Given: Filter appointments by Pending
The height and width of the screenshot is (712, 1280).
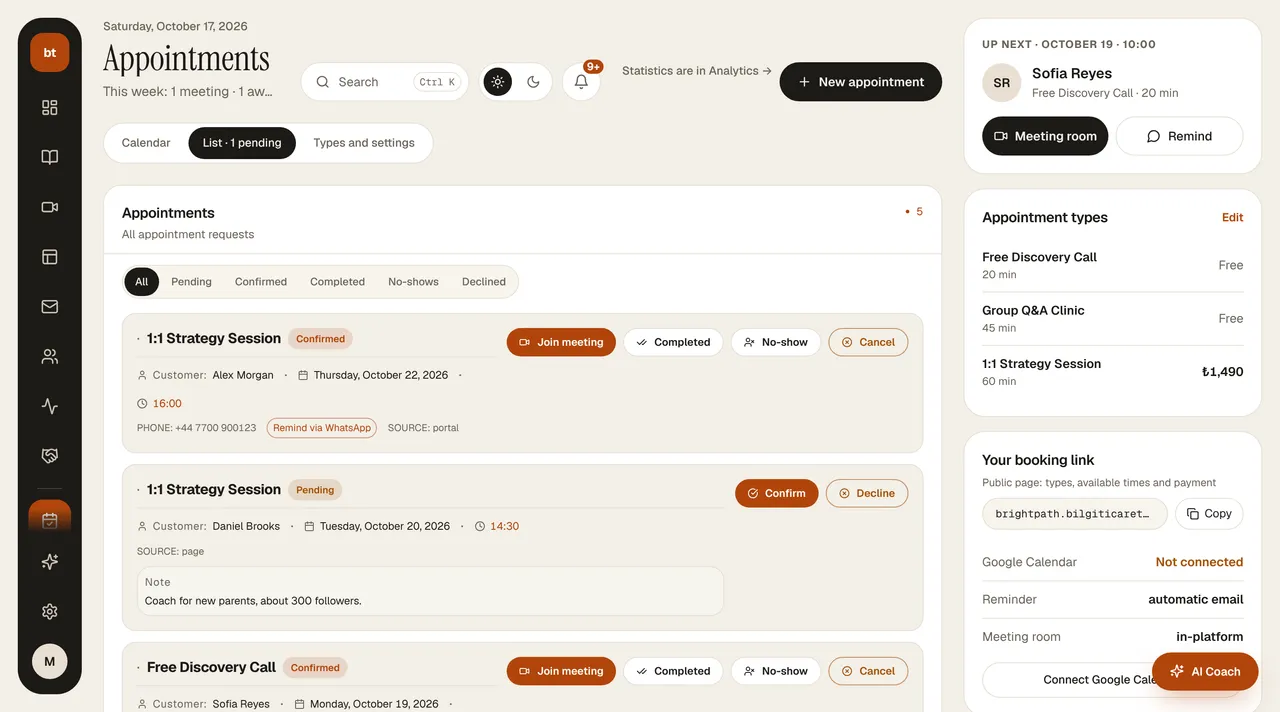Looking at the screenshot, I should click(191, 282).
